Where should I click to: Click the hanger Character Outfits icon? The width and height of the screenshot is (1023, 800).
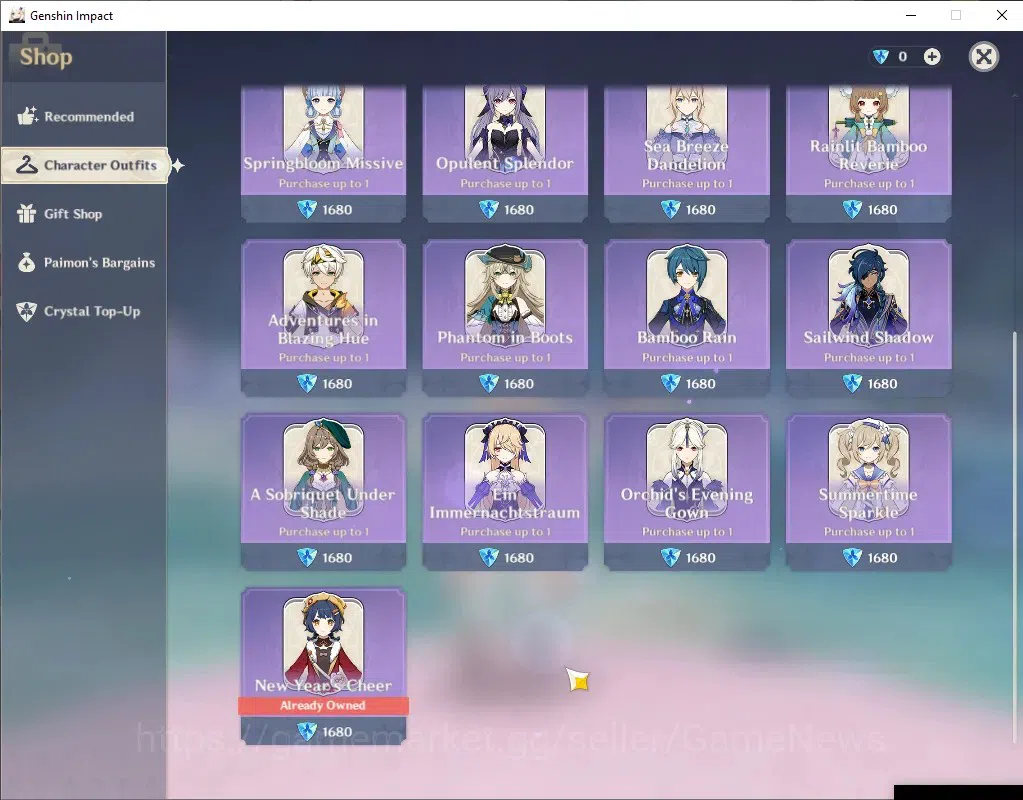pyautogui.click(x=27, y=164)
